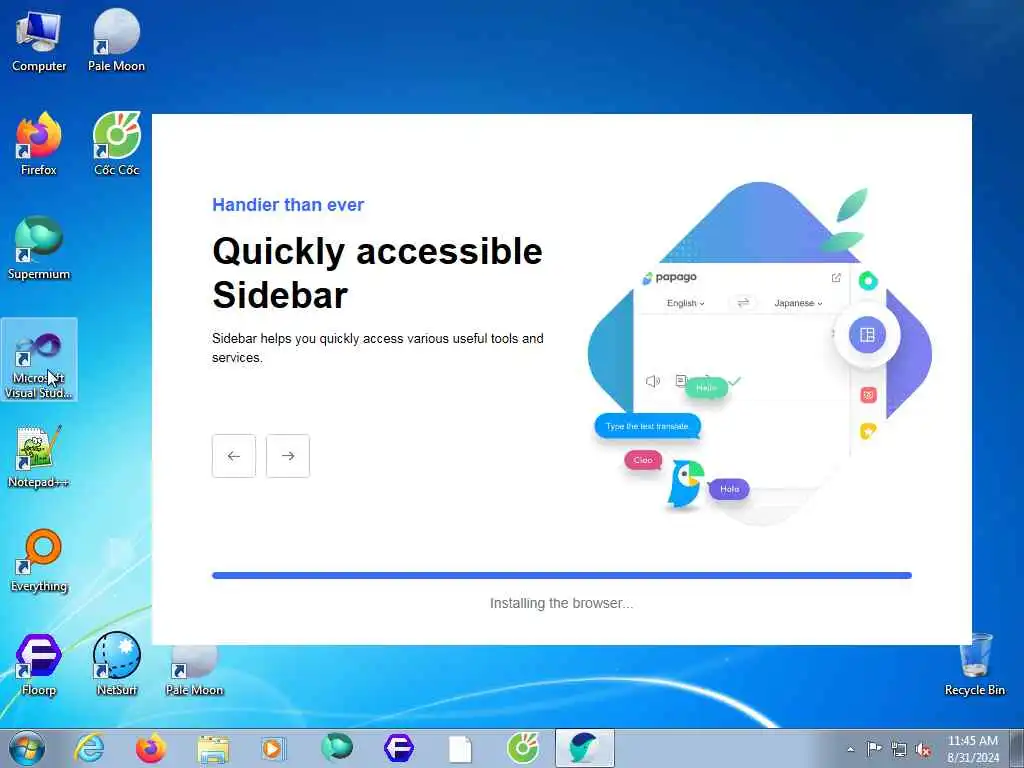The height and width of the screenshot is (768, 1024).
Task: Open the Recycle Bin
Action: [974, 664]
